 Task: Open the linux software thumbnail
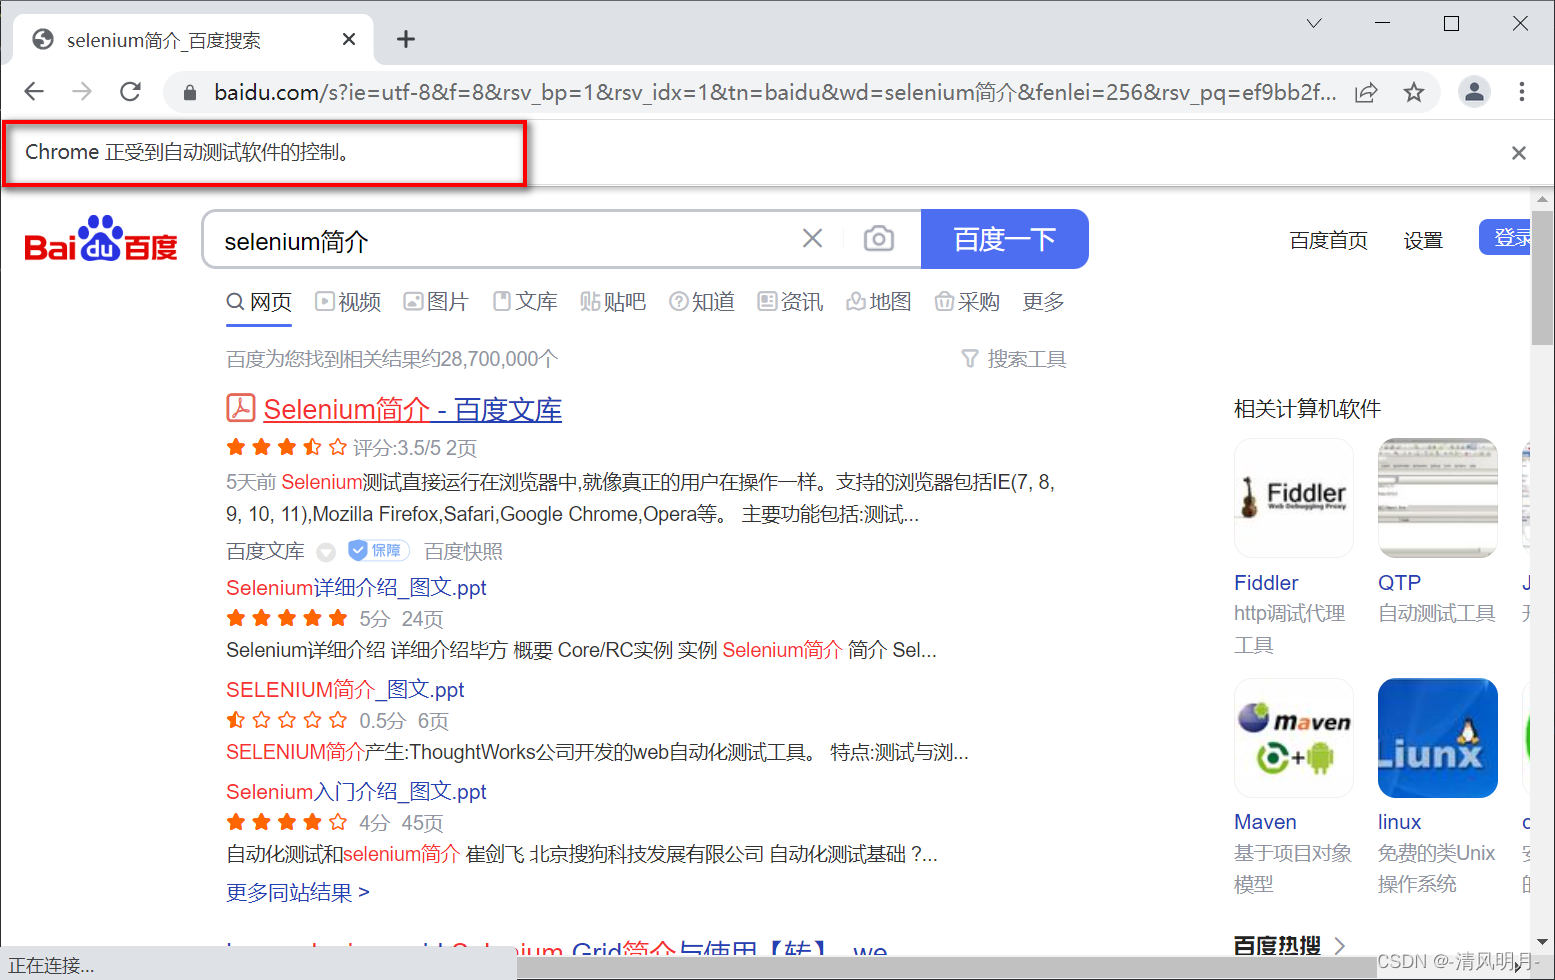(1438, 738)
